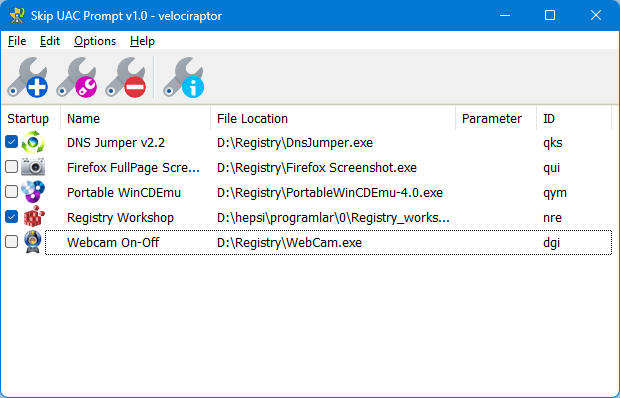Enable startup checkbox for Firefox FullPage Screenshot
The image size is (620, 398).
(x=11, y=167)
